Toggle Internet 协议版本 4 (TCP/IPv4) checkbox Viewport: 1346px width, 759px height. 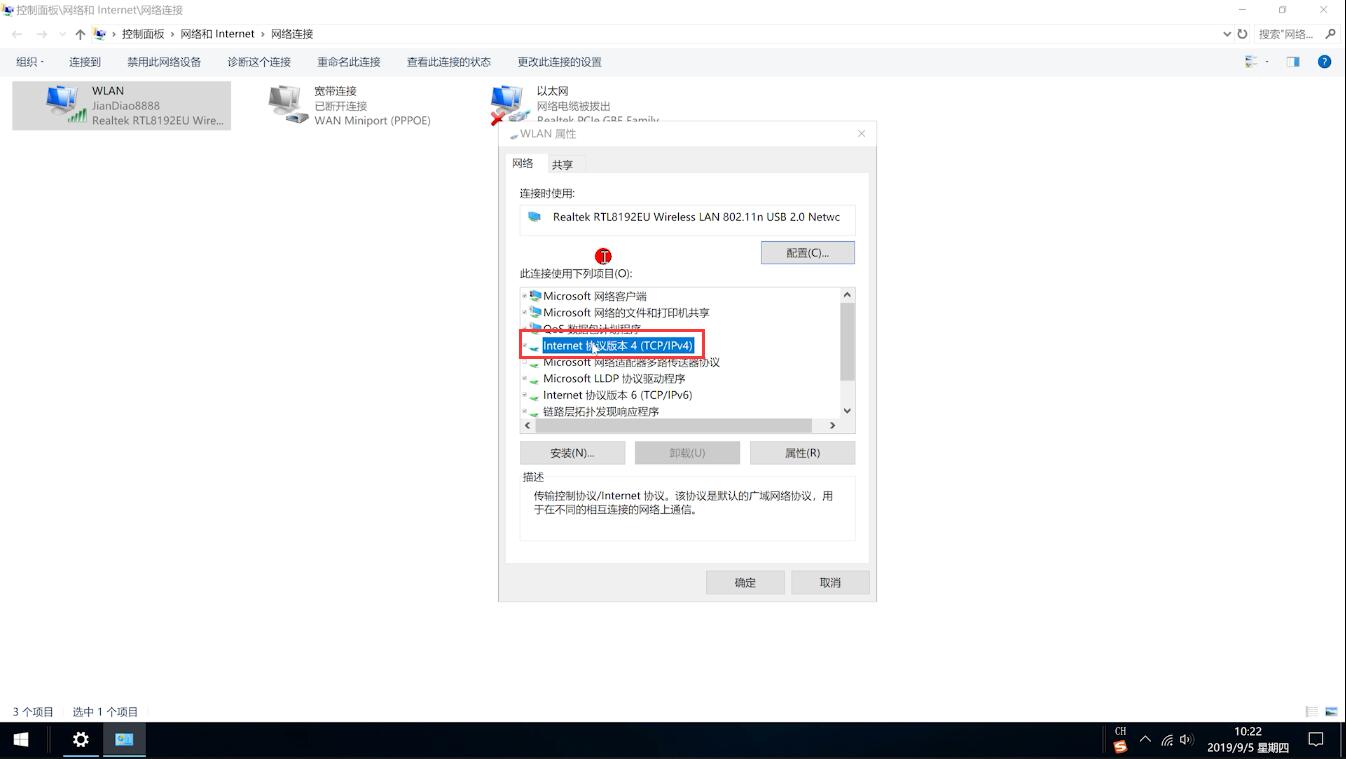pos(524,346)
